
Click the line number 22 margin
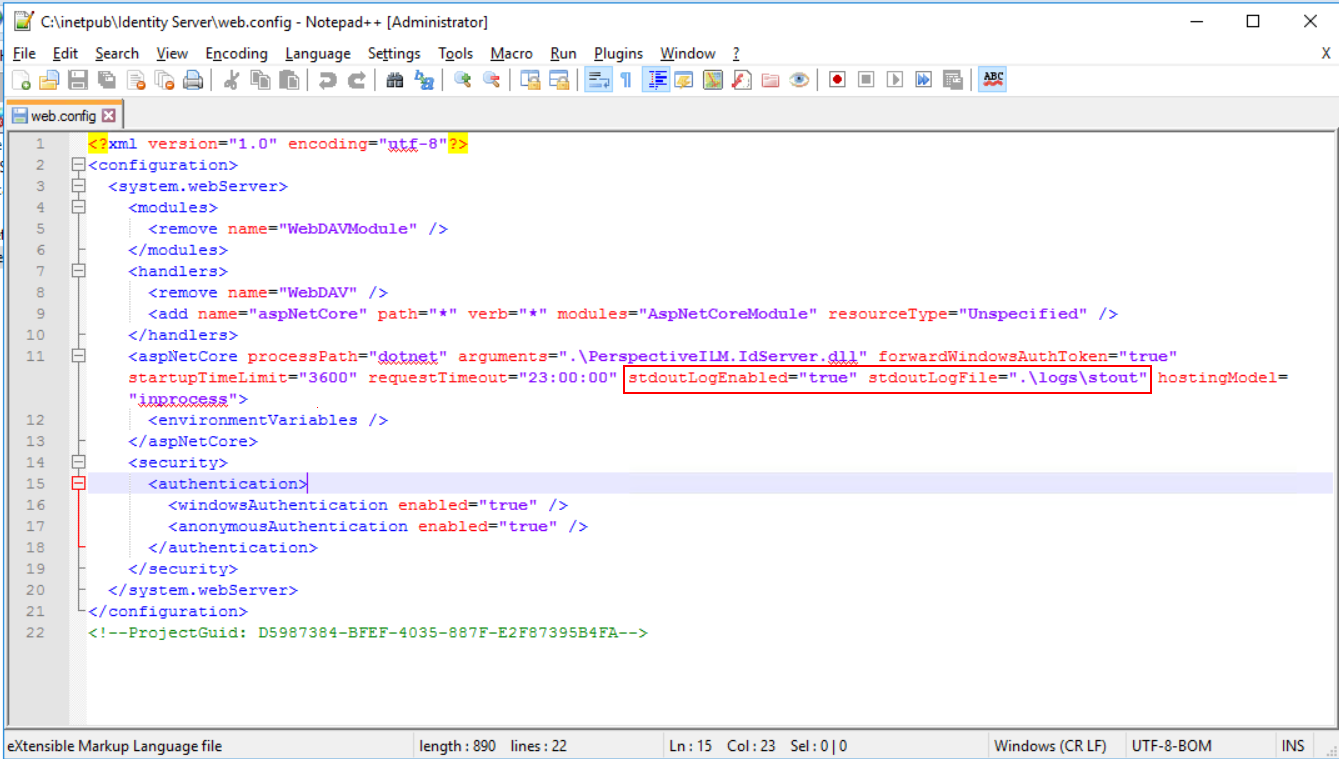pyautogui.click(x=36, y=632)
